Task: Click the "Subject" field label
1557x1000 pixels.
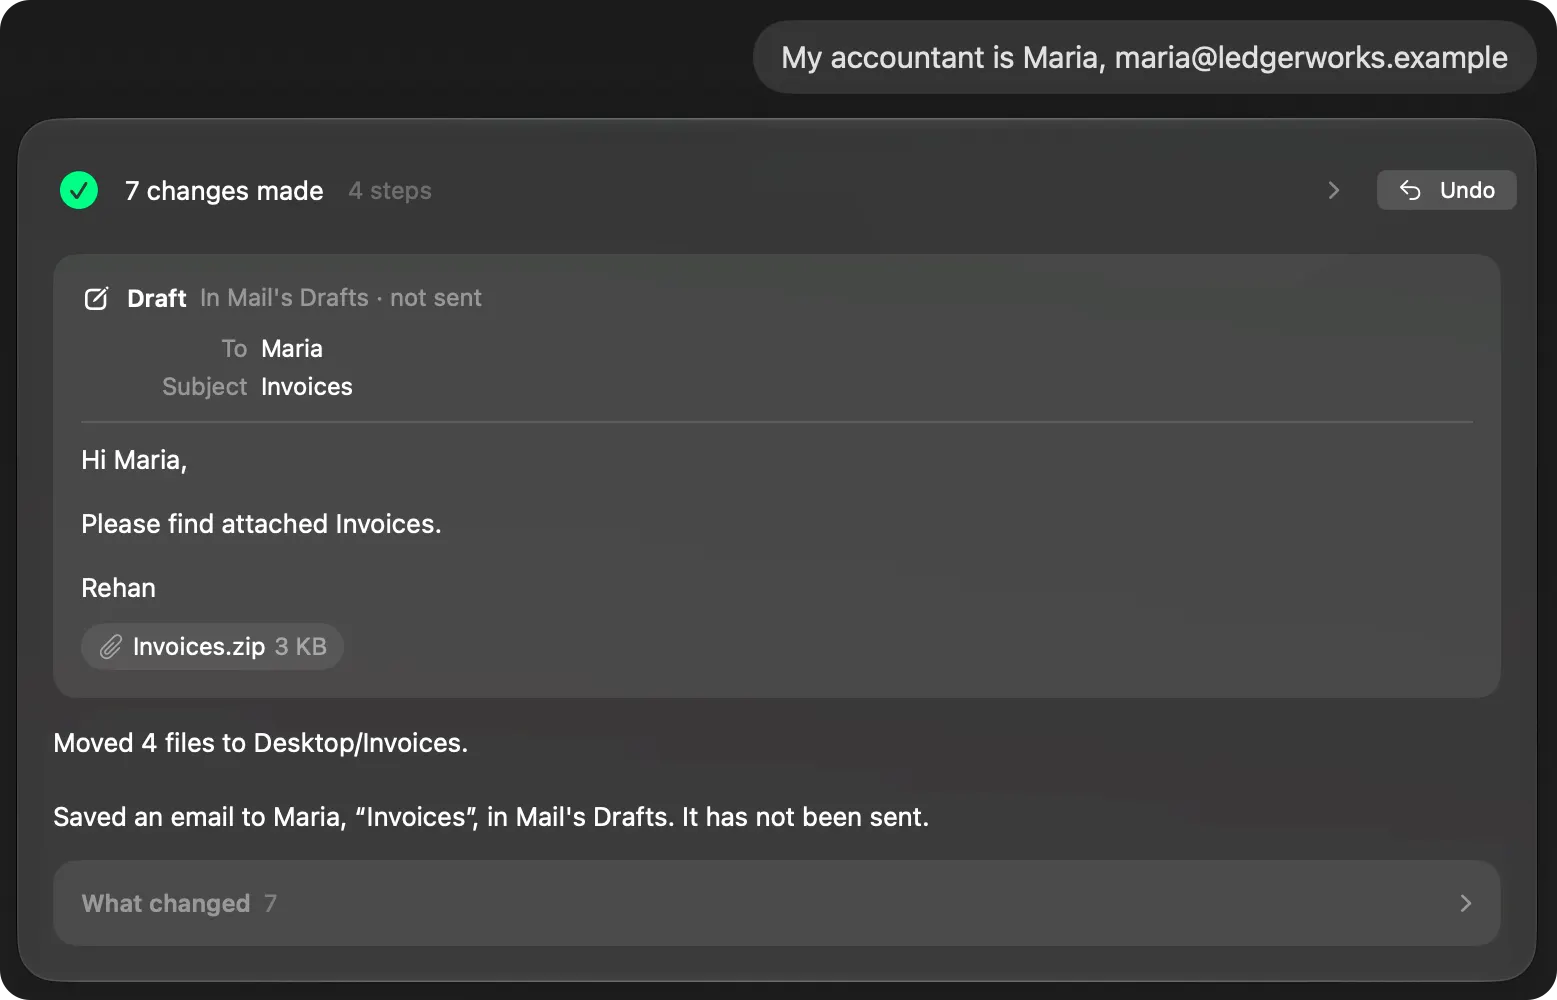Action: 204,386
